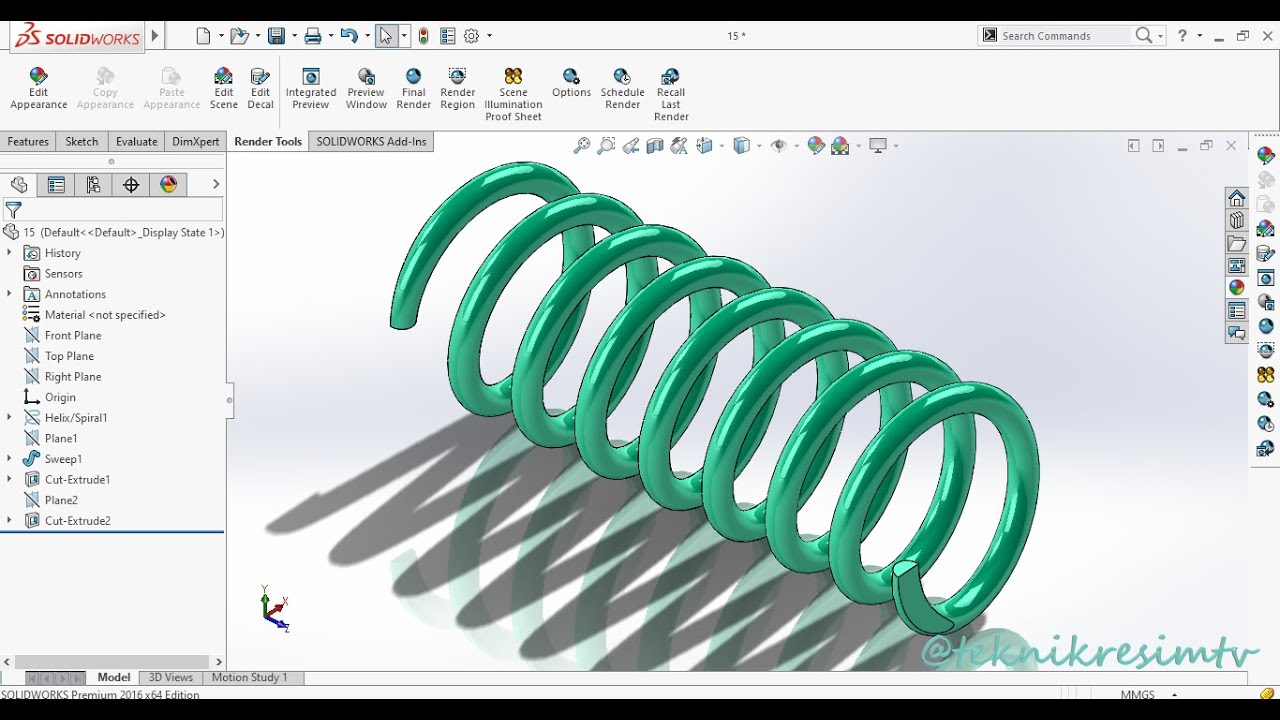Open Edit Decal
Screen dimensions: 1280x720
pos(260,89)
